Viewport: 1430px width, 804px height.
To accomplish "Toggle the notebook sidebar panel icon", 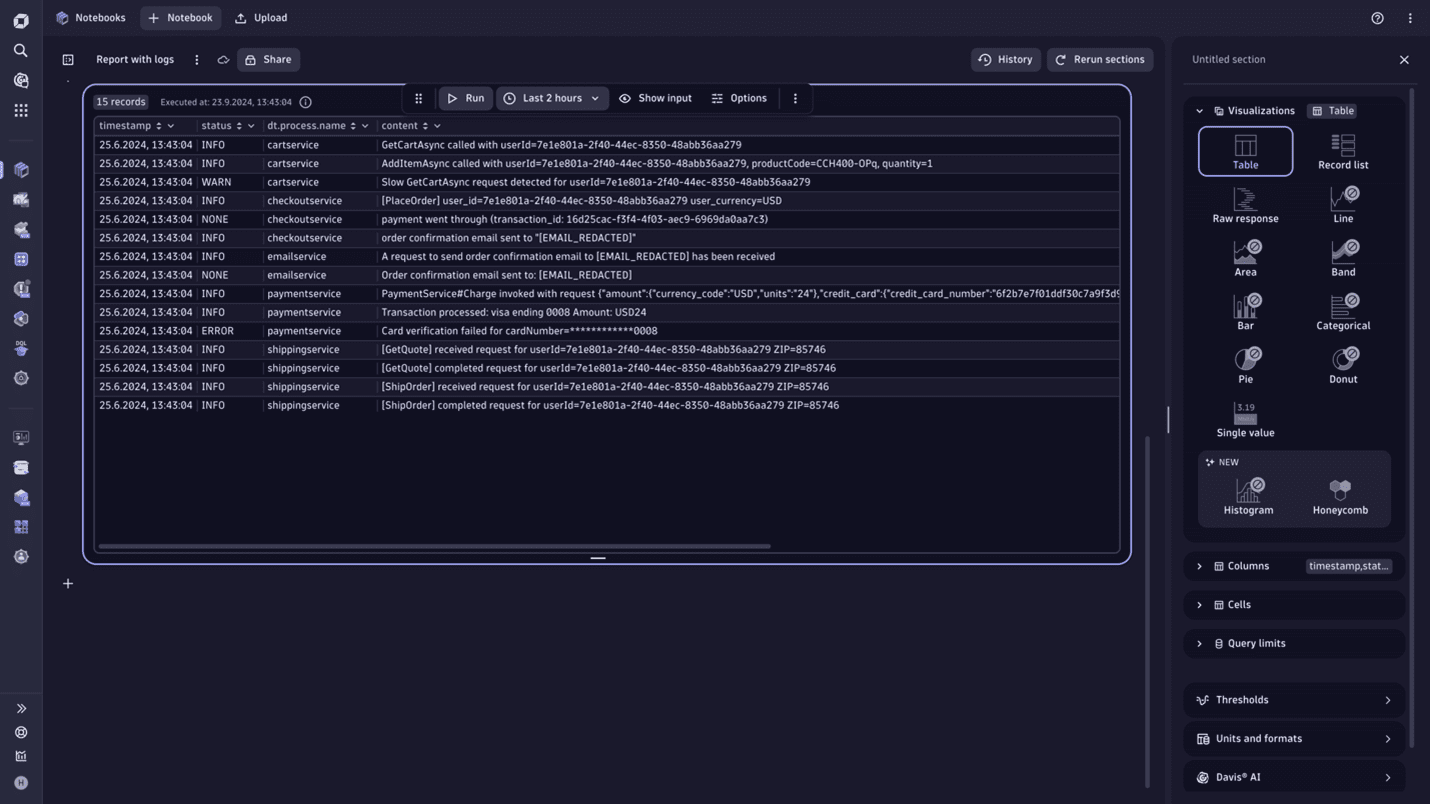I will [x=68, y=60].
